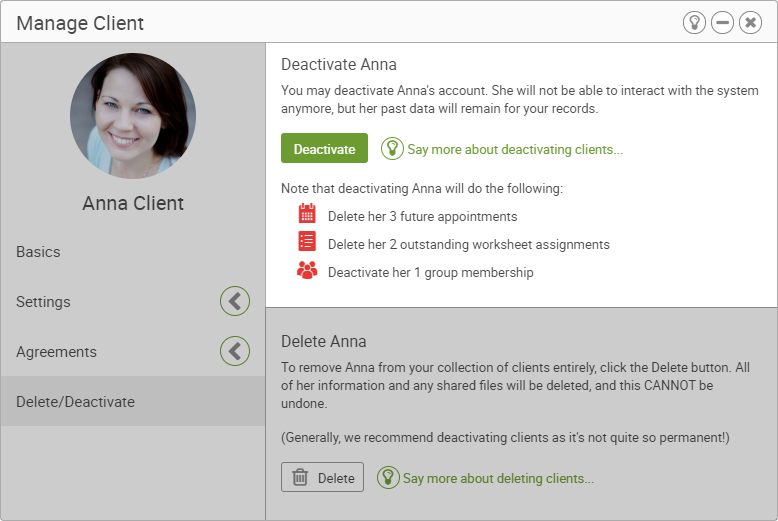Open the Basics section

(x=132, y=252)
